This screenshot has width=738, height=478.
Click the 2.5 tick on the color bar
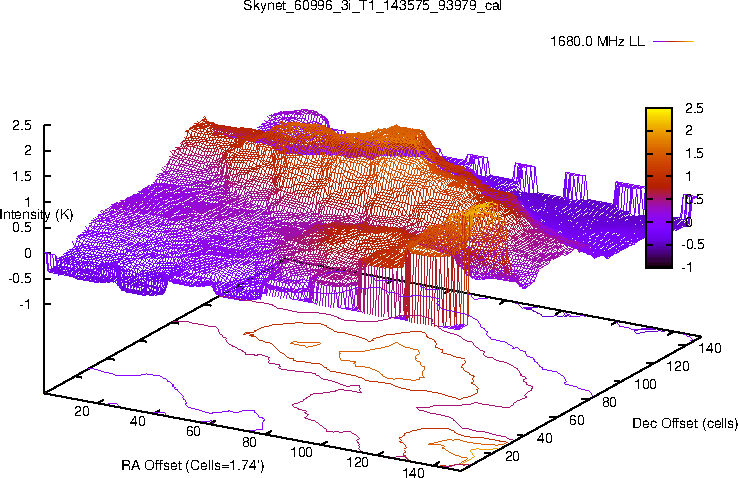coord(695,108)
